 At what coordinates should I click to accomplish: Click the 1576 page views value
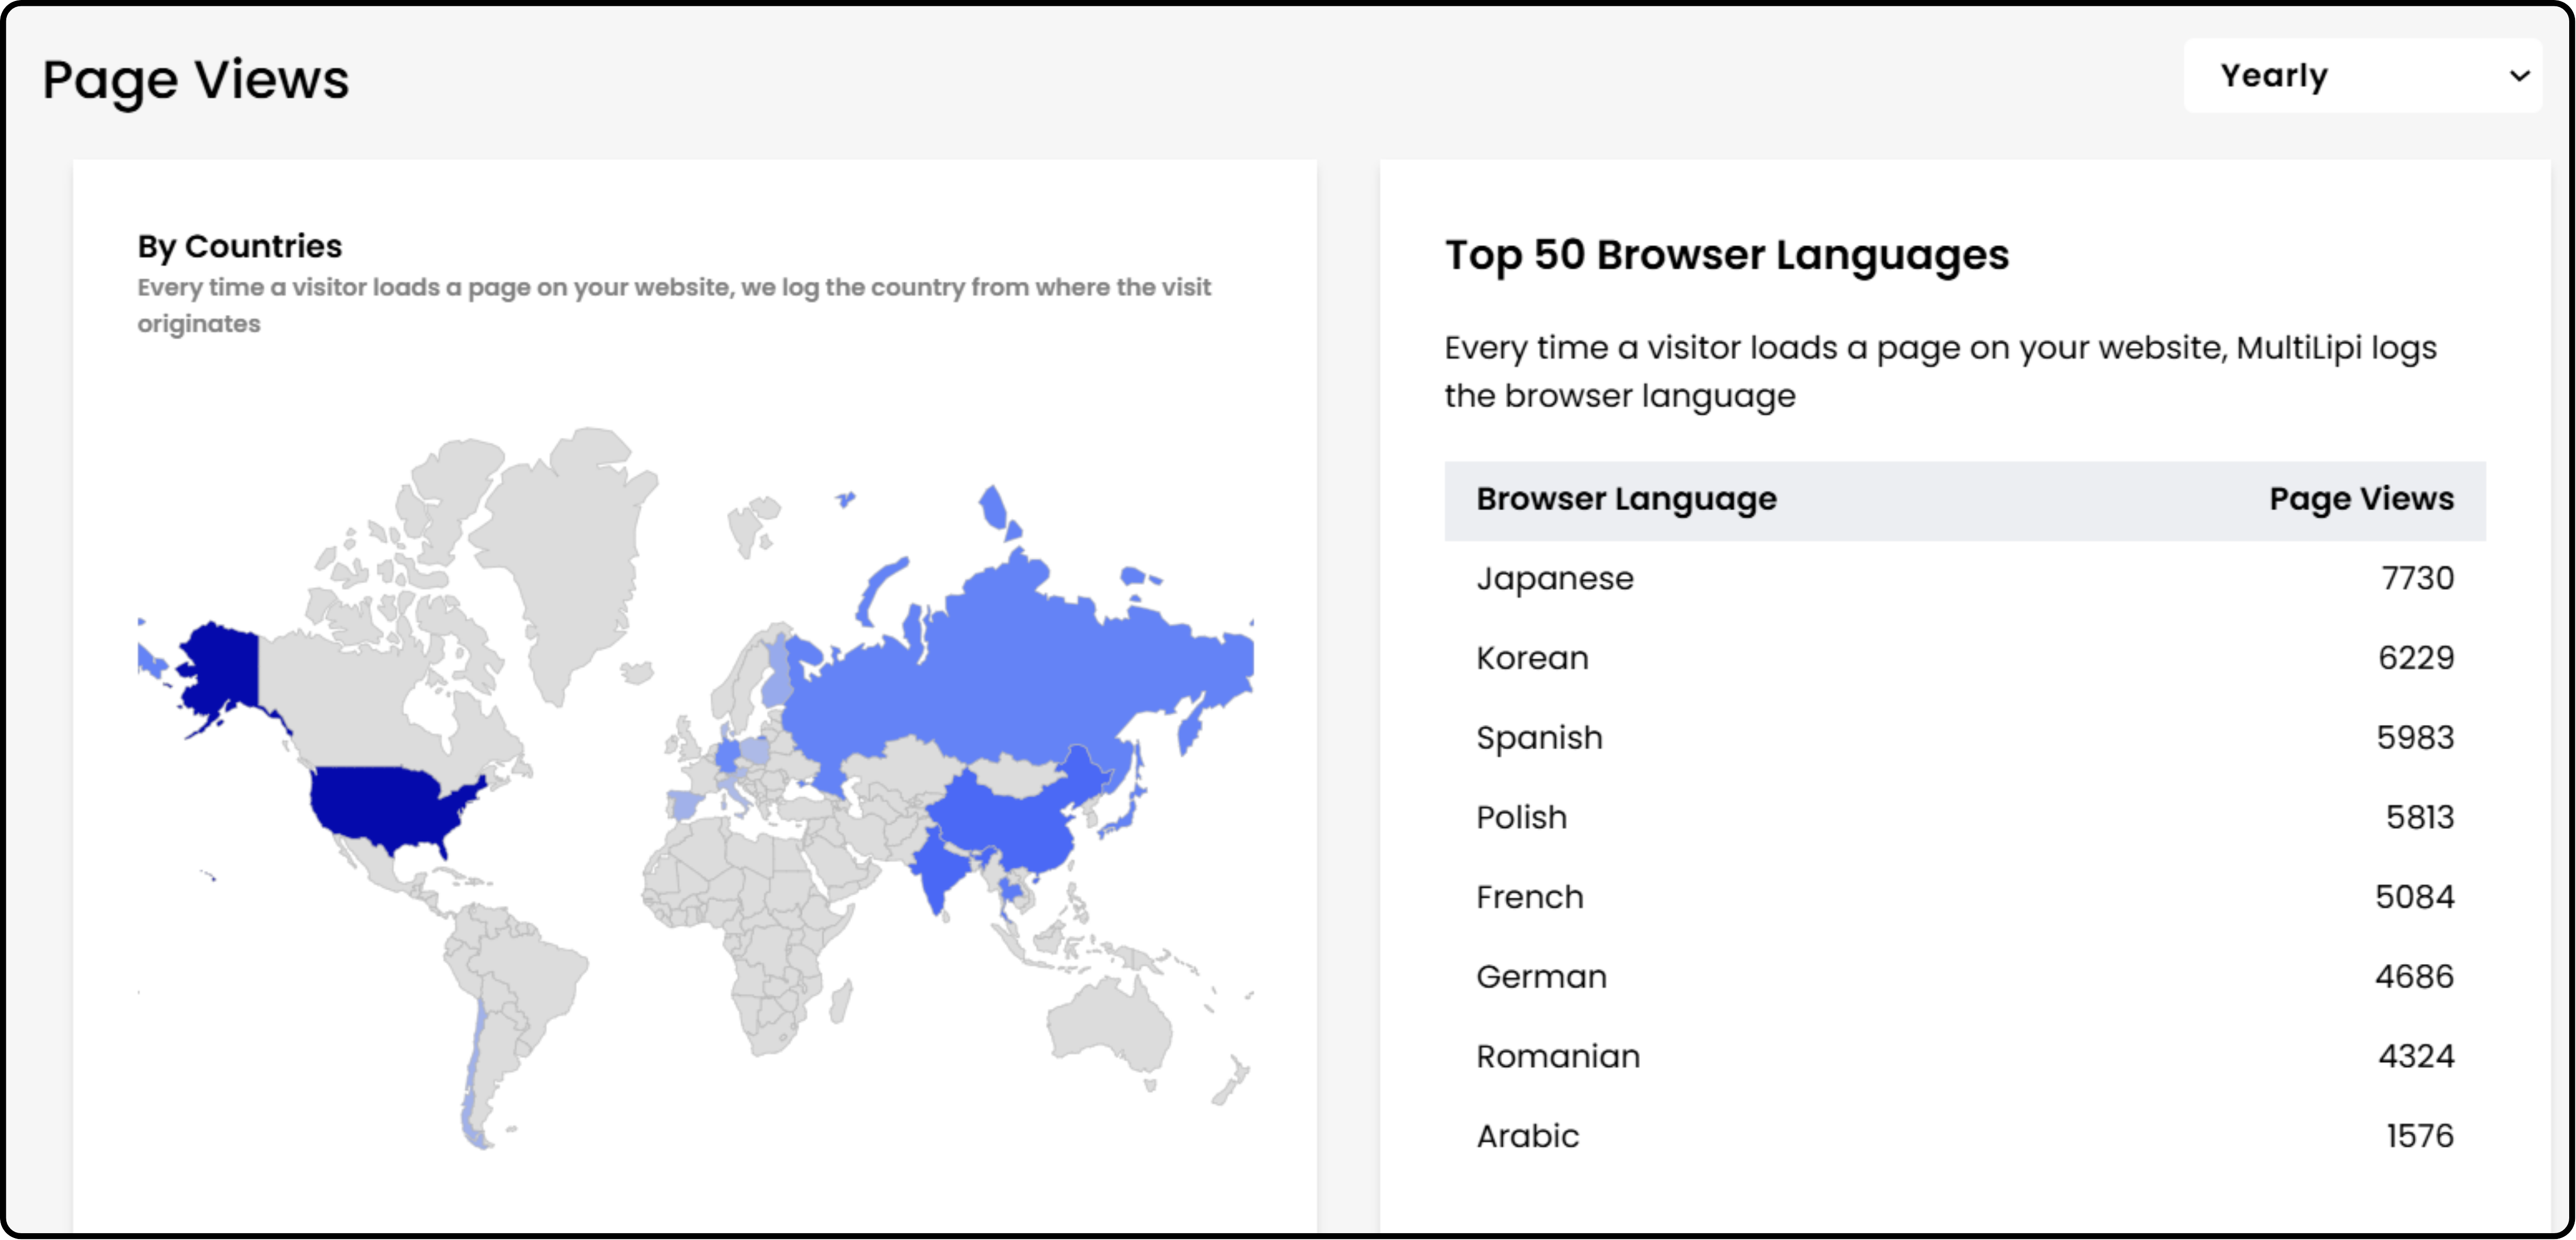pos(2420,1137)
